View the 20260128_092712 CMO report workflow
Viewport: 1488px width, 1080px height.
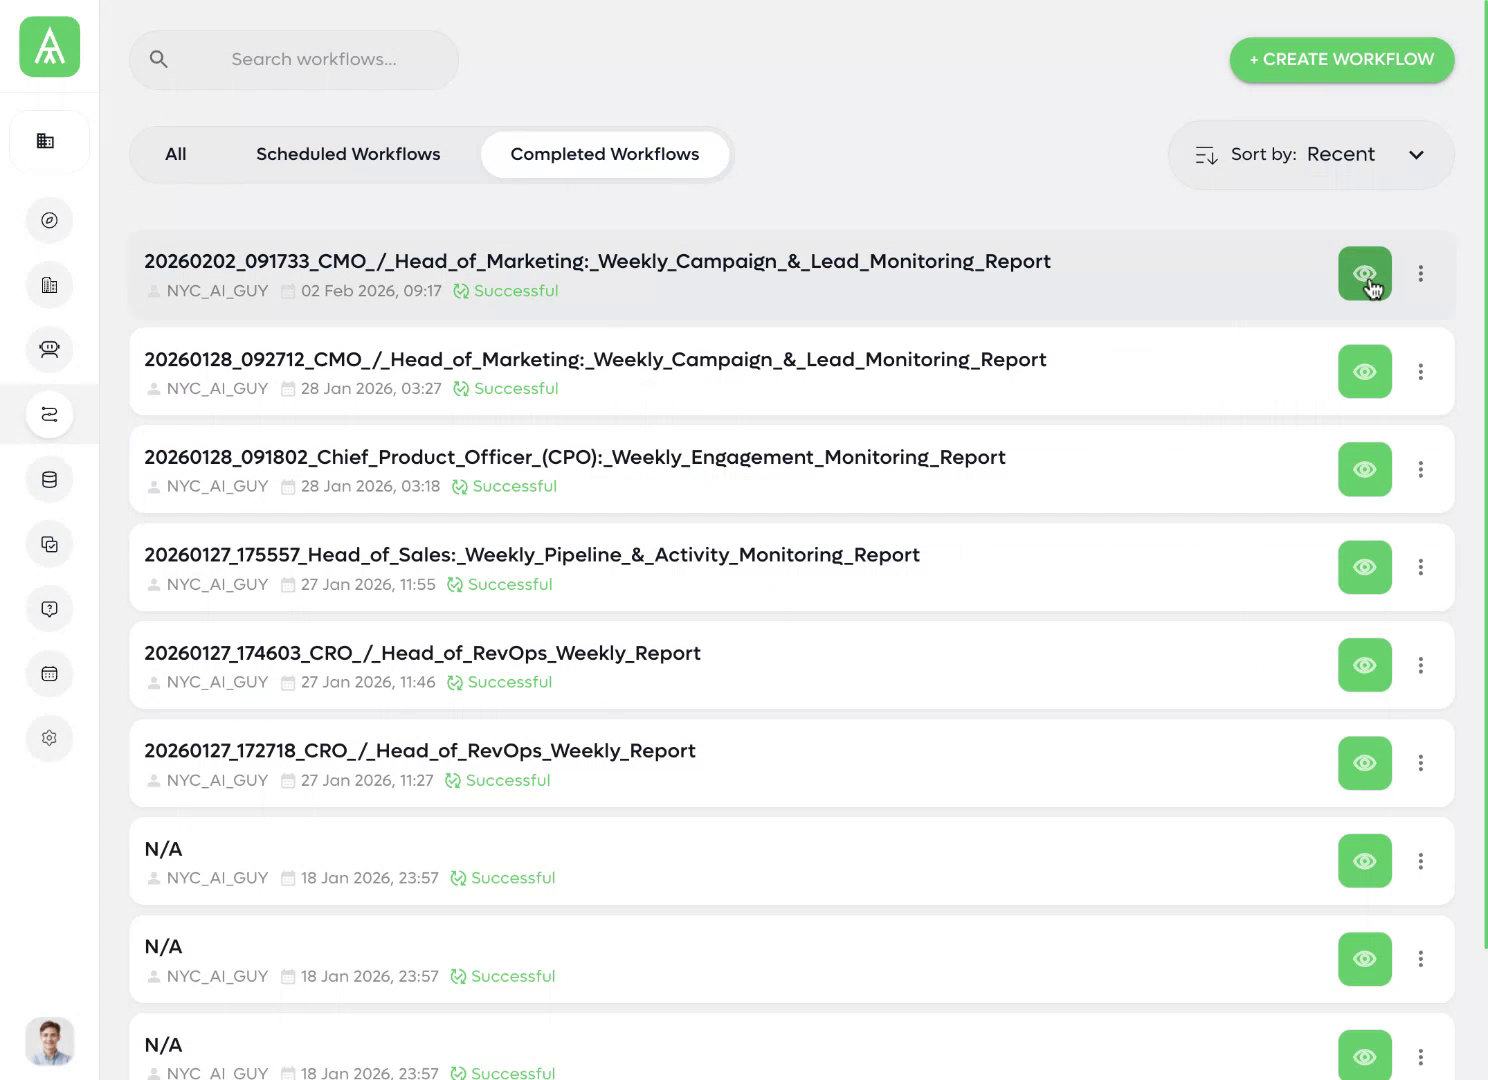click(1365, 371)
